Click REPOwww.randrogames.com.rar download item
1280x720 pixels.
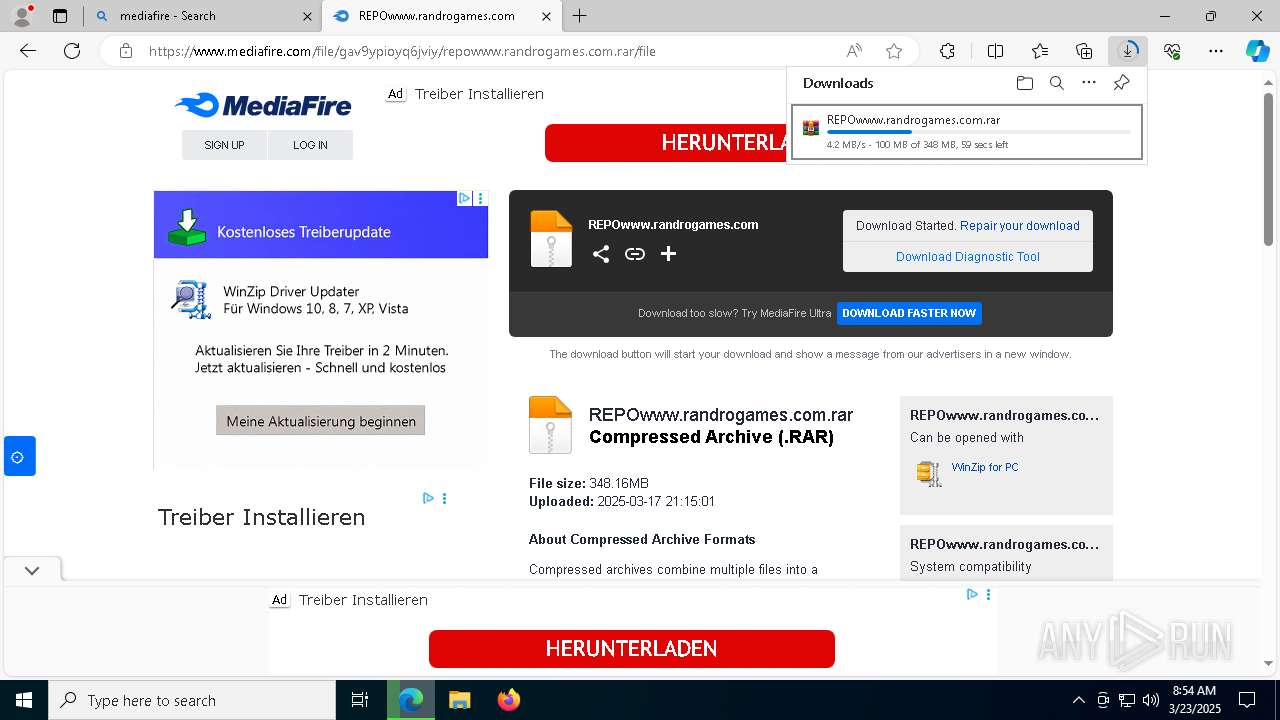pyautogui.click(x=967, y=133)
